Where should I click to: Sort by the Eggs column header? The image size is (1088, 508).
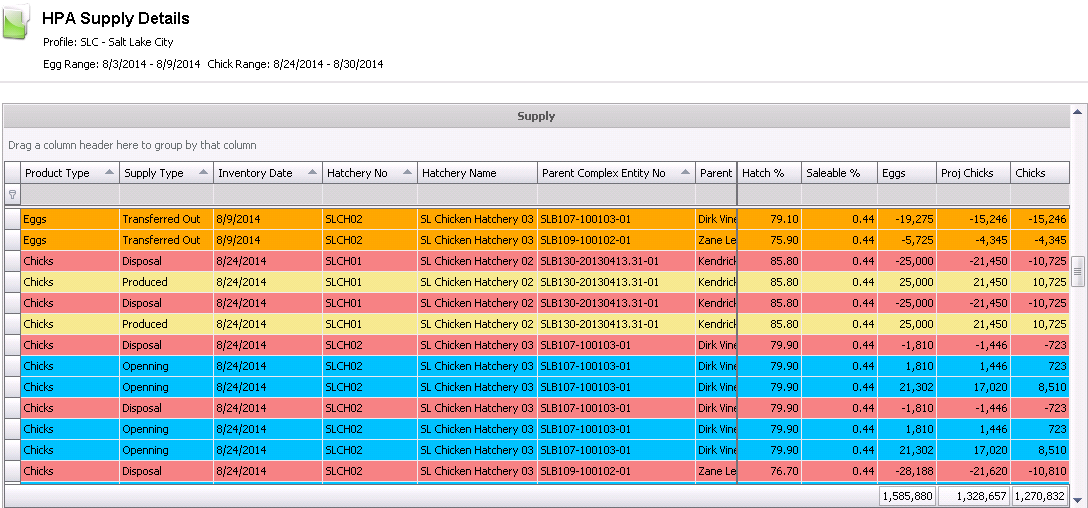click(906, 173)
